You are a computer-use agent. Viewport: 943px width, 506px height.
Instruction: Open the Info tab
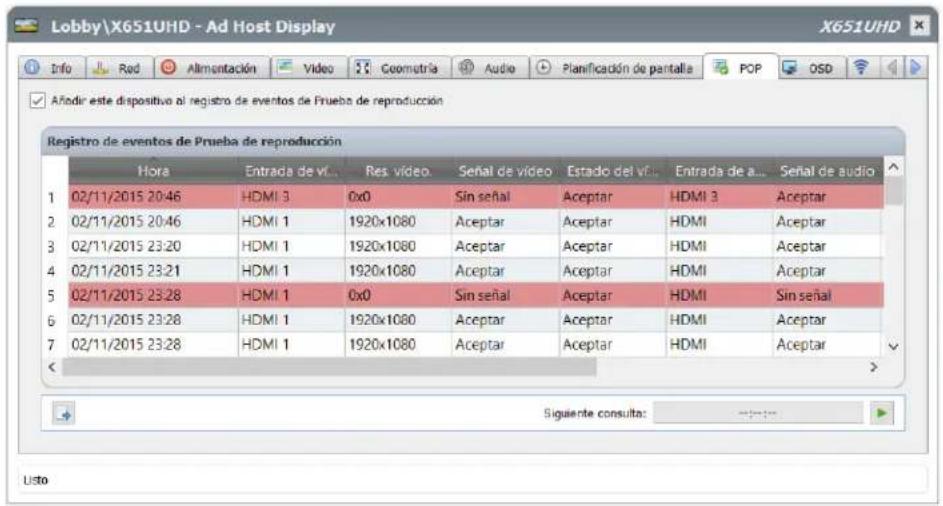pyautogui.click(x=51, y=68)
